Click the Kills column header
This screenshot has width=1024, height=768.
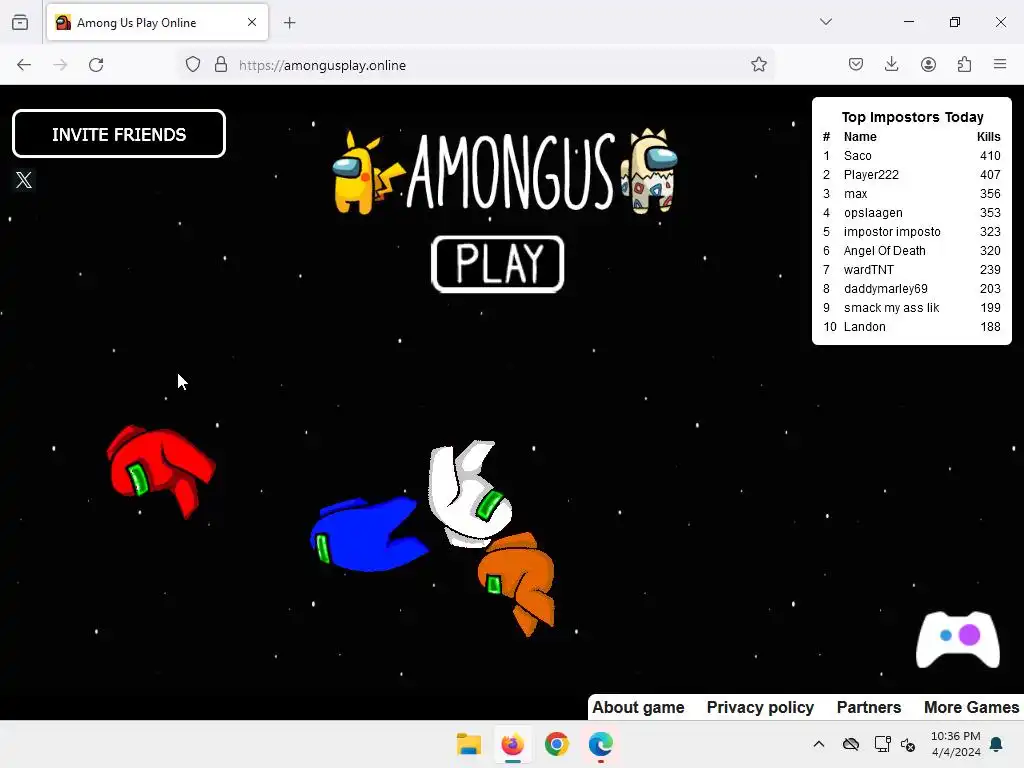pos(988,136)
